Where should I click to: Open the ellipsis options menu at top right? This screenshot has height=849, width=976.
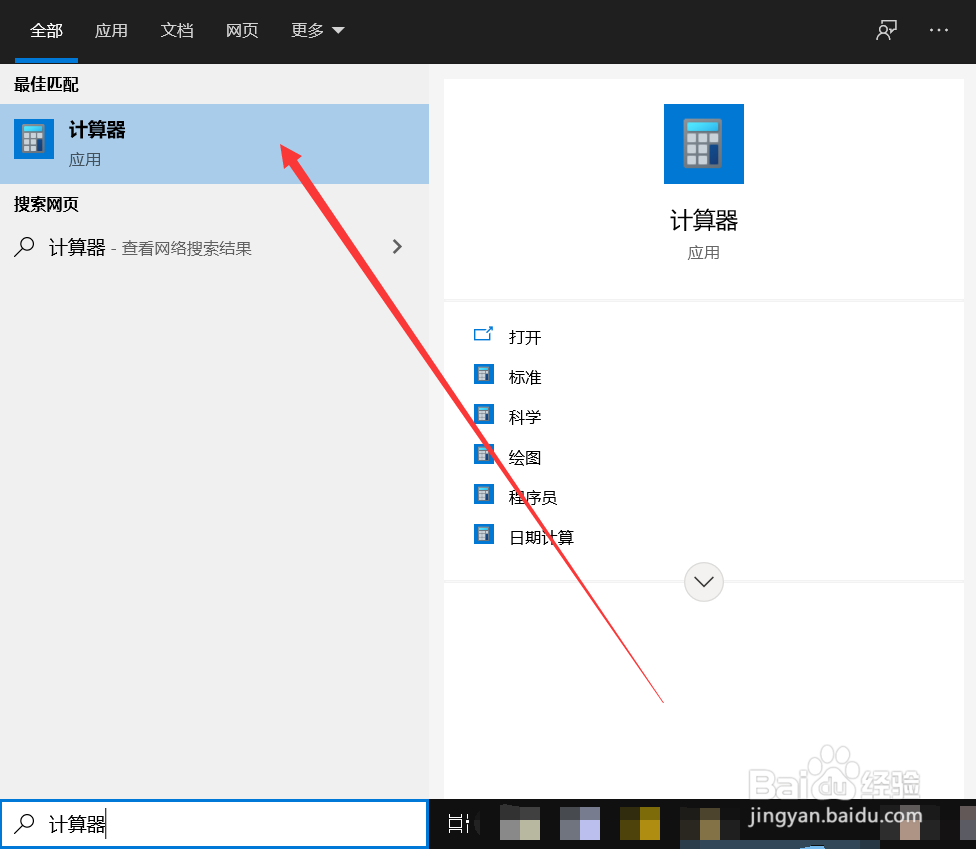tap(937, 30)
